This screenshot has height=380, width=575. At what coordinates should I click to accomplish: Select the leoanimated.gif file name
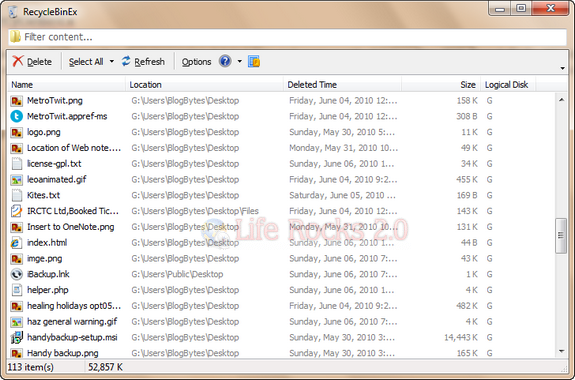tap(57, 179)
